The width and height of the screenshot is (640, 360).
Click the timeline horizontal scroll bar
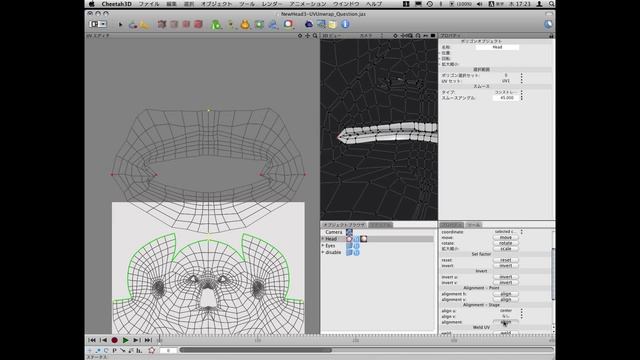click(x=256, y=350)
